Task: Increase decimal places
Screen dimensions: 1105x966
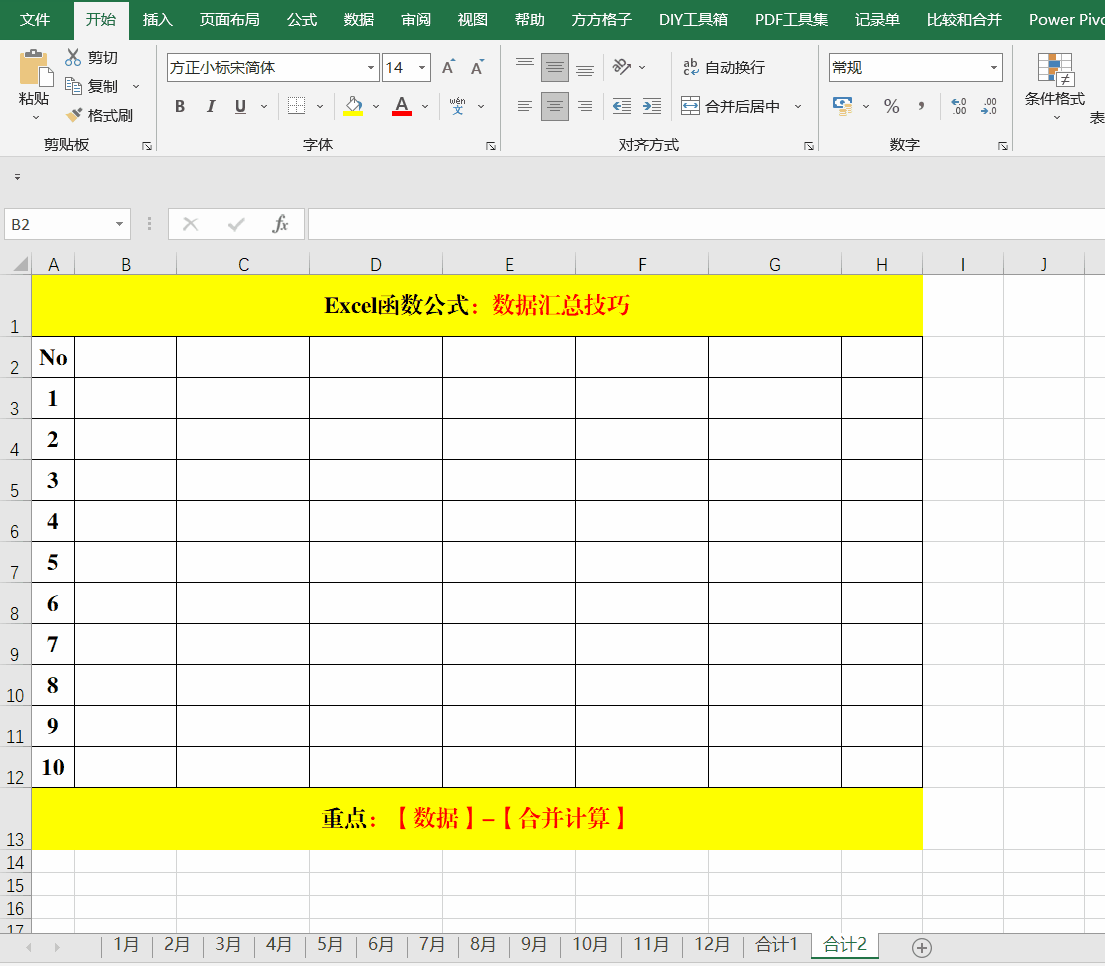Action: (958, 106)
